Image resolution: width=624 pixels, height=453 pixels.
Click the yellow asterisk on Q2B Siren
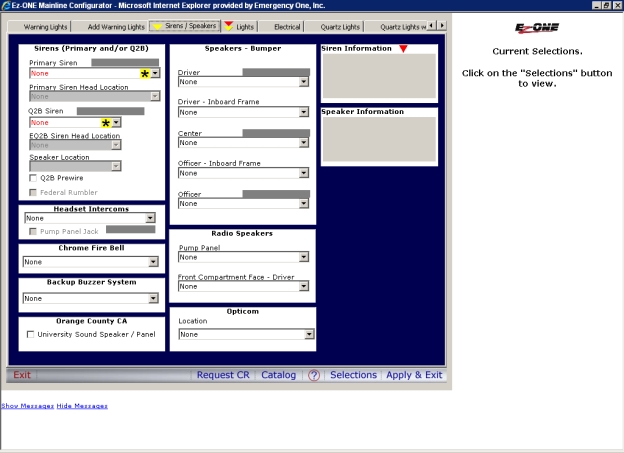coord(106,123)
